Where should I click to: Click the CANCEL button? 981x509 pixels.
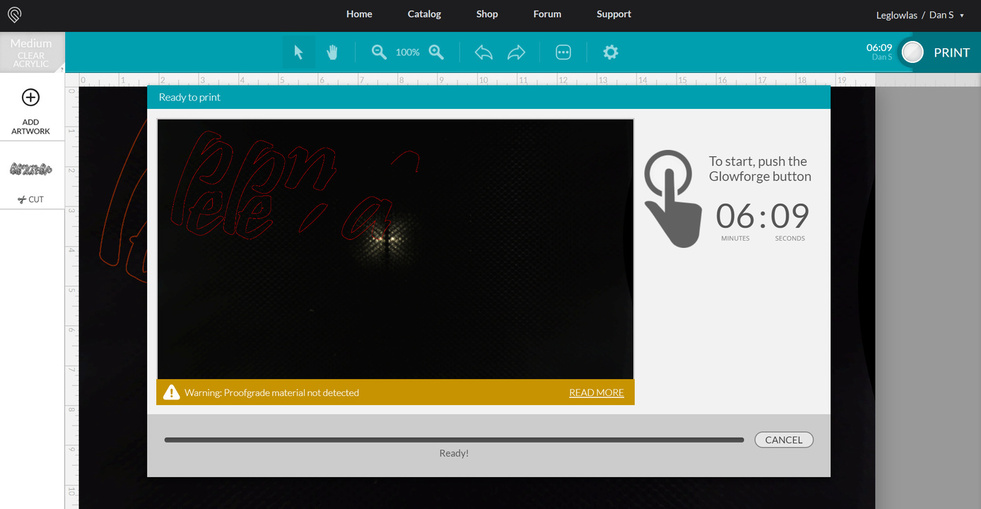[784, 440]
